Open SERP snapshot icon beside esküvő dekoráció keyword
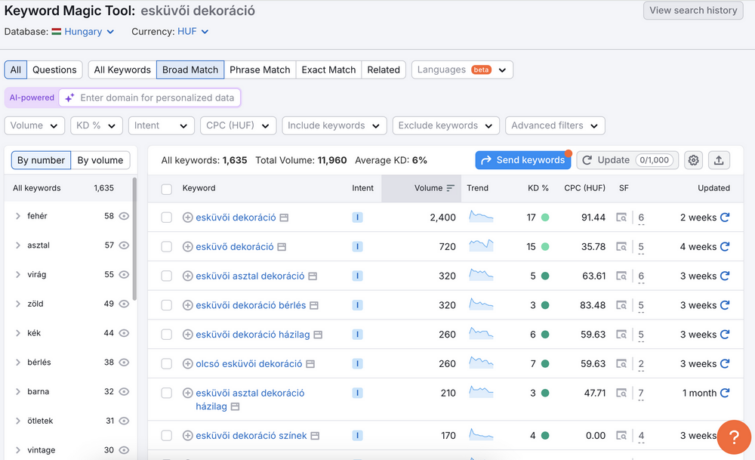This screenshot has width=755, height=460. [x=282, y=247]
